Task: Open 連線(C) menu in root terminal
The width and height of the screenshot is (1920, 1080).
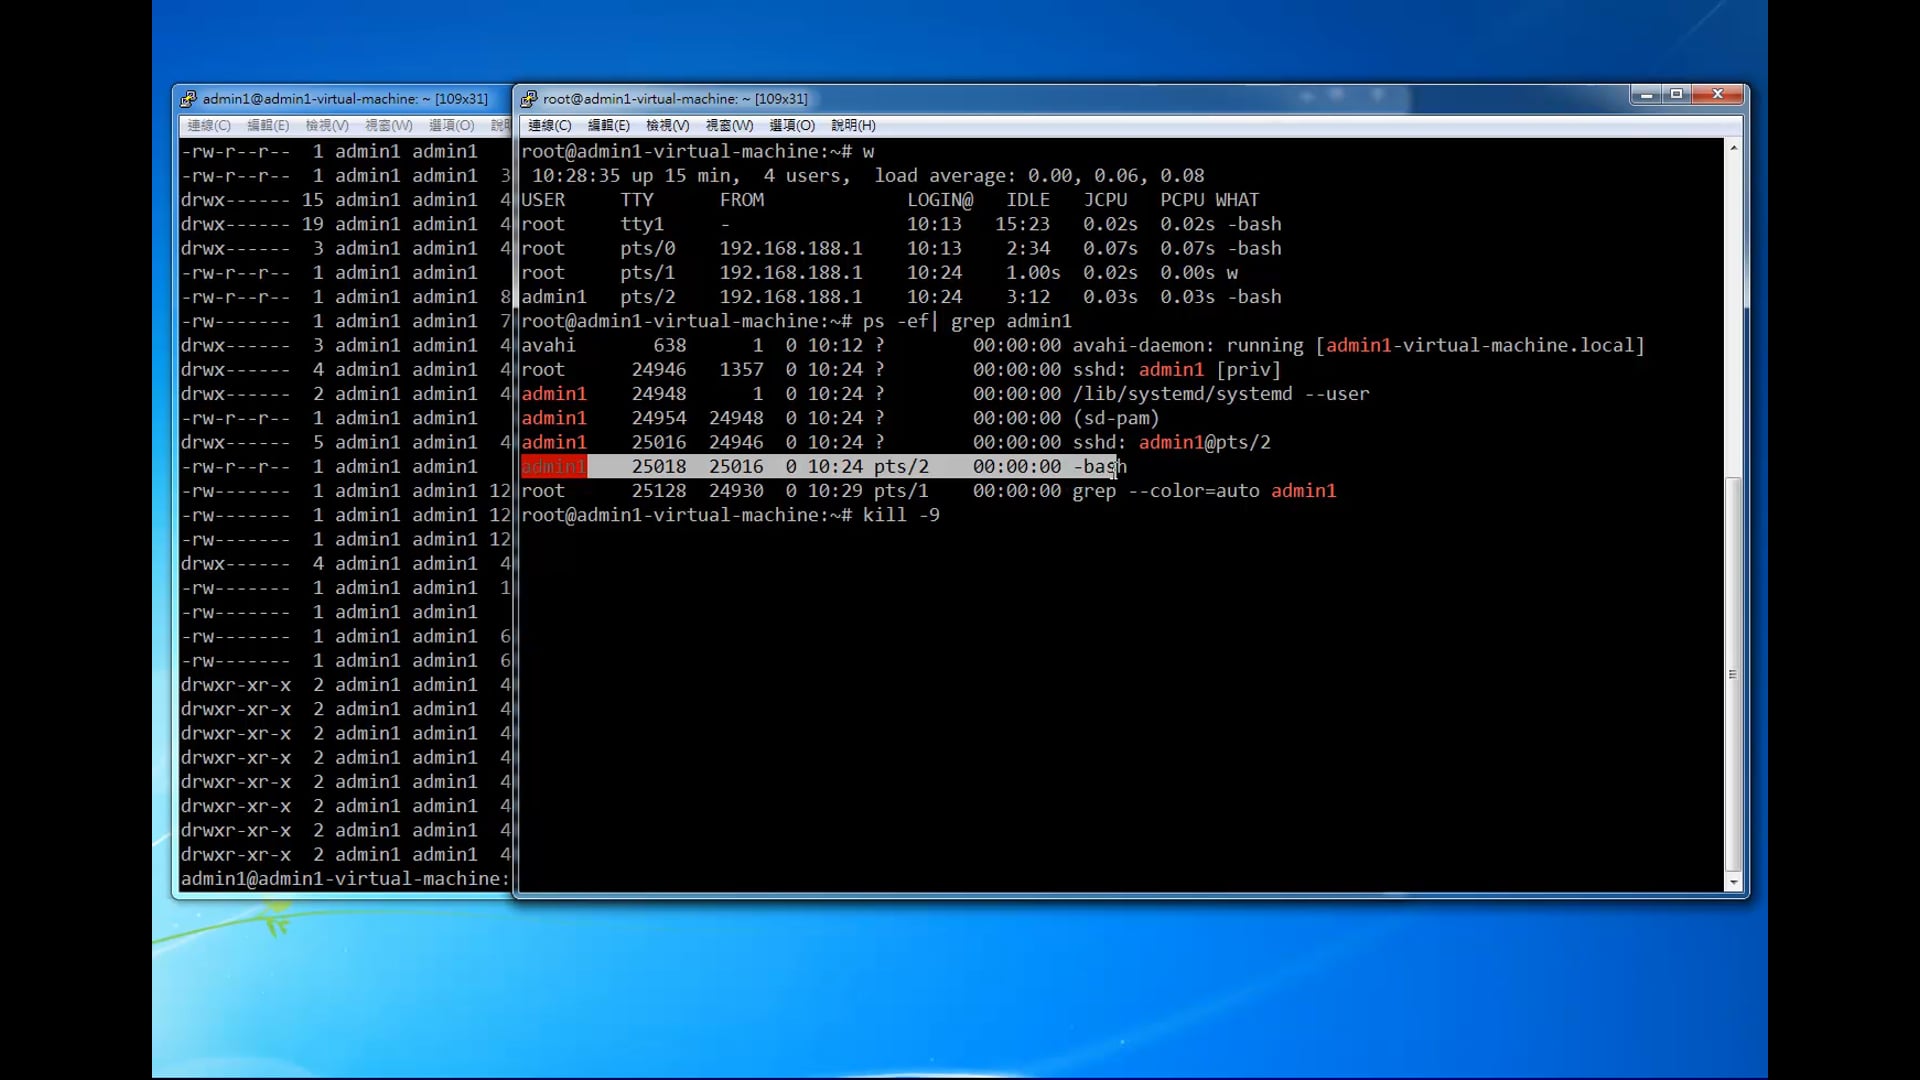Action: point(549,125)
